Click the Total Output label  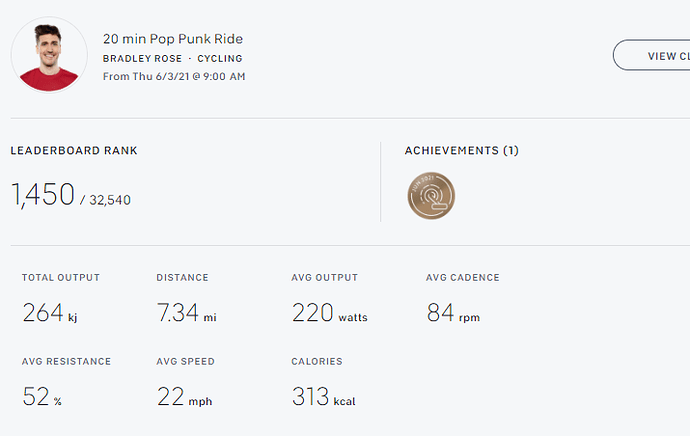pyautogui.click(x=61, y=278)
